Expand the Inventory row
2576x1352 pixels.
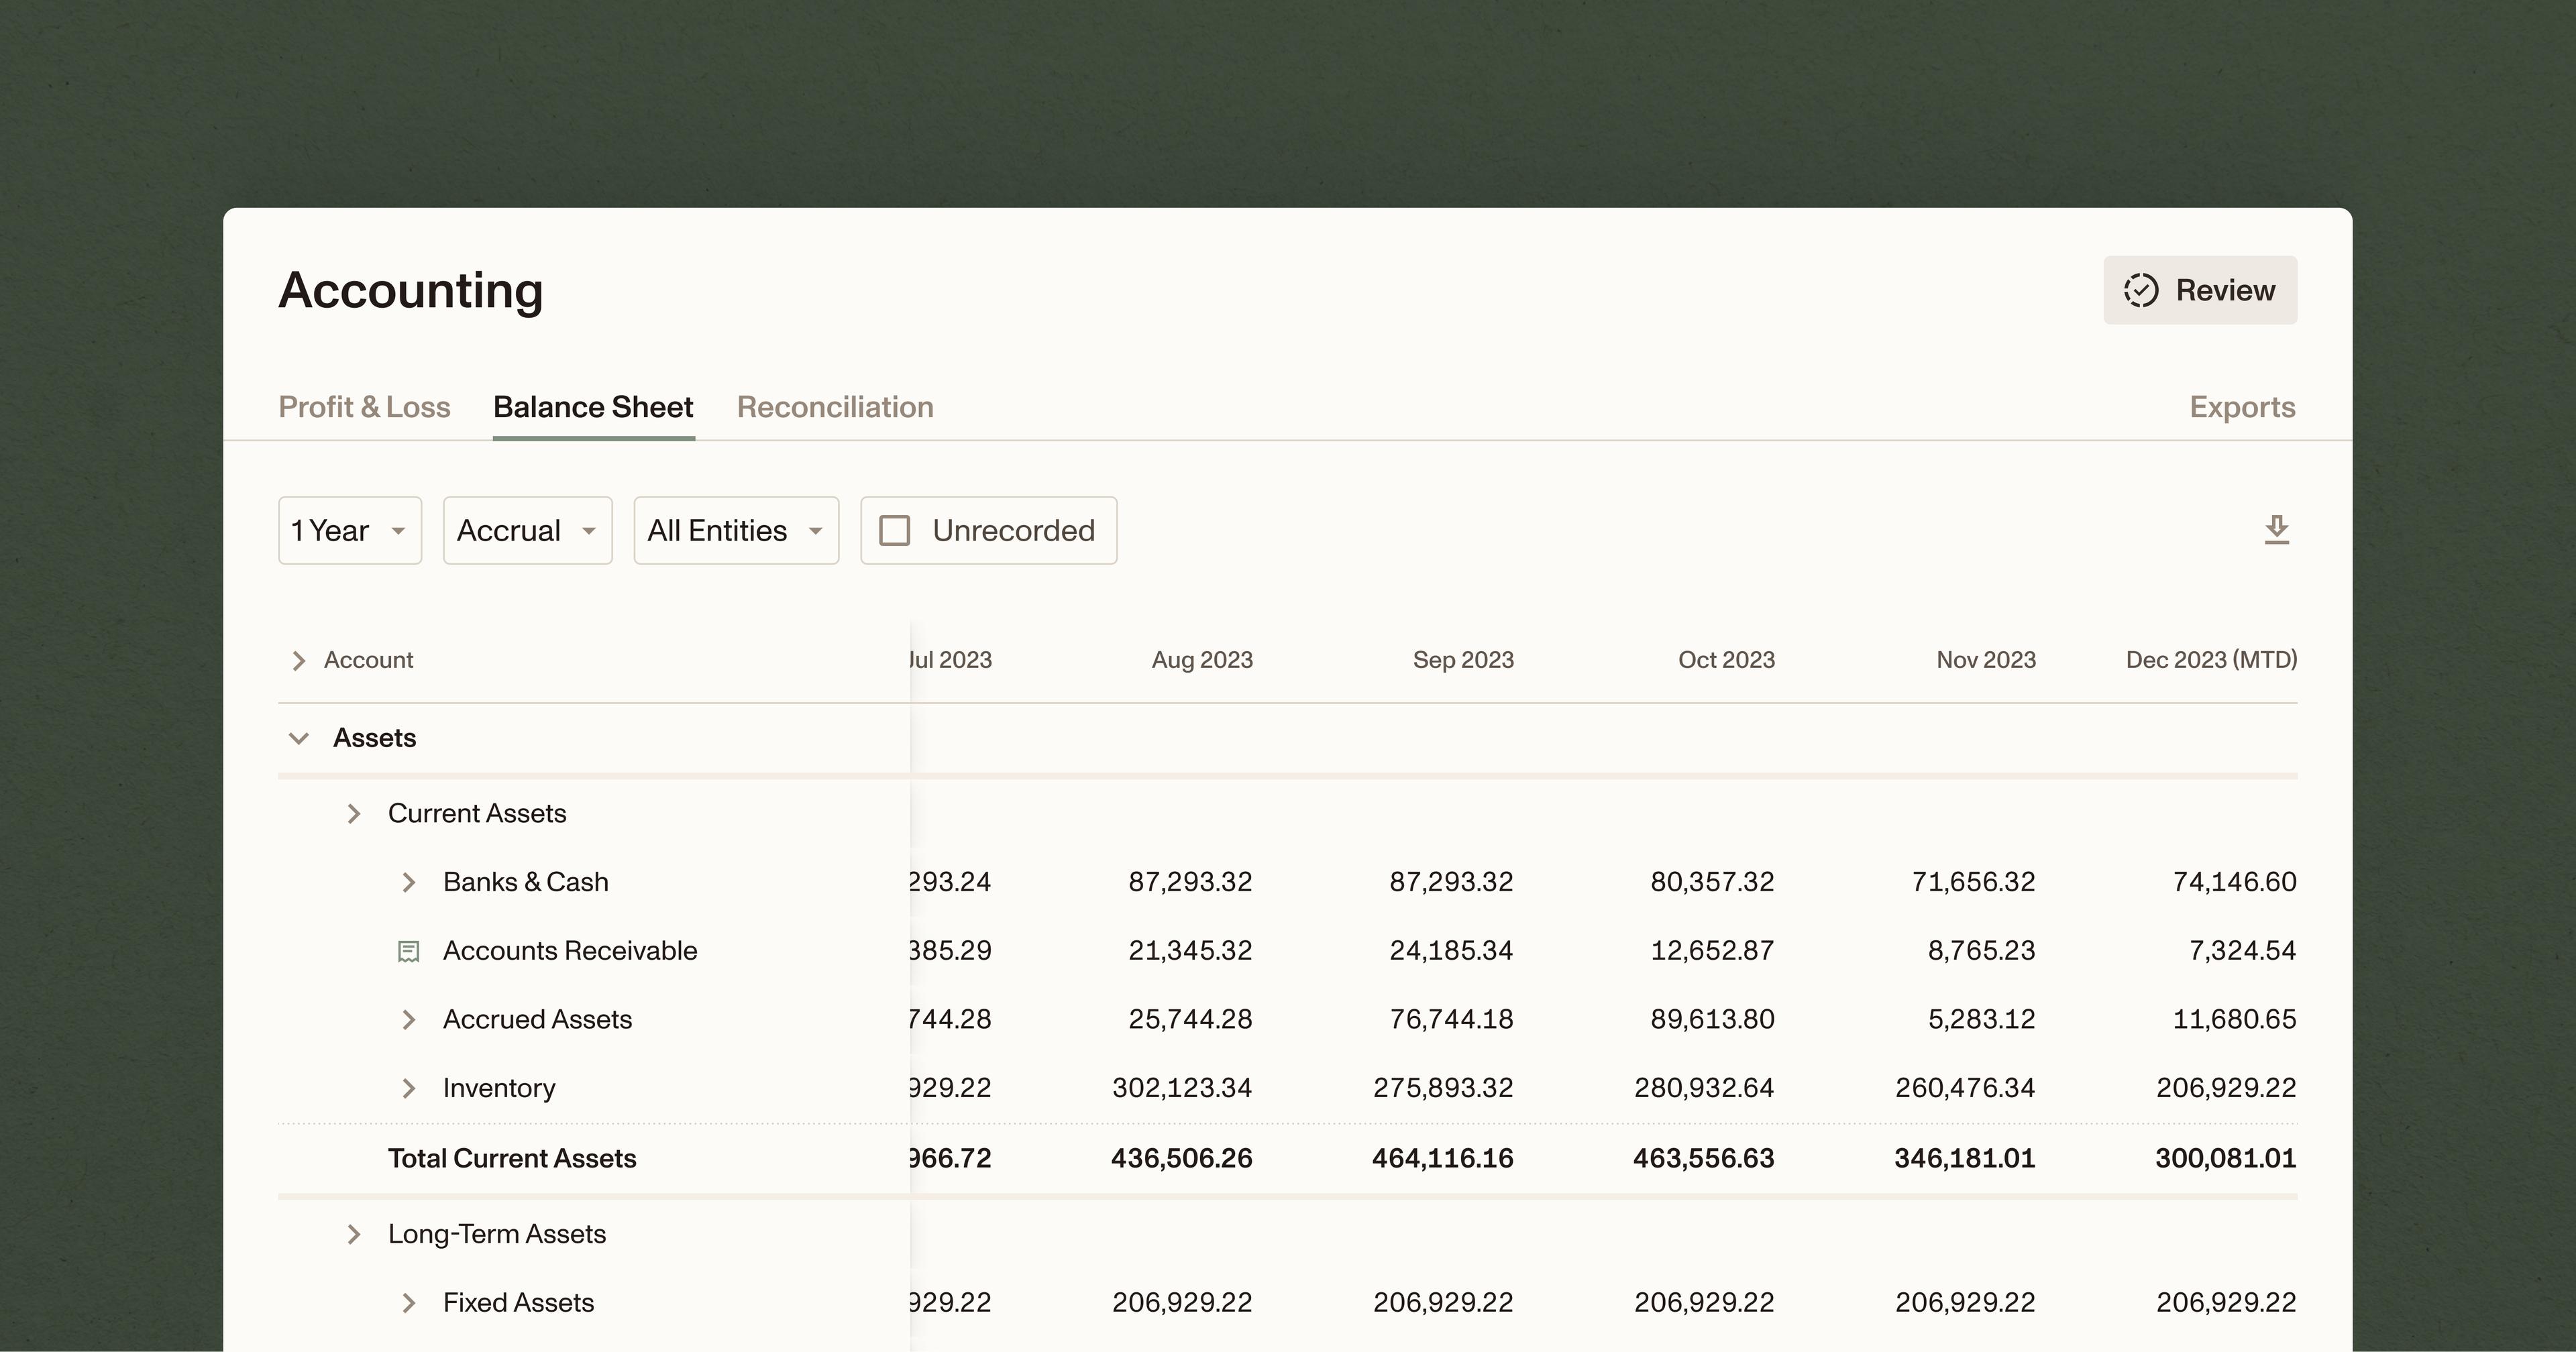[408, 1088]
